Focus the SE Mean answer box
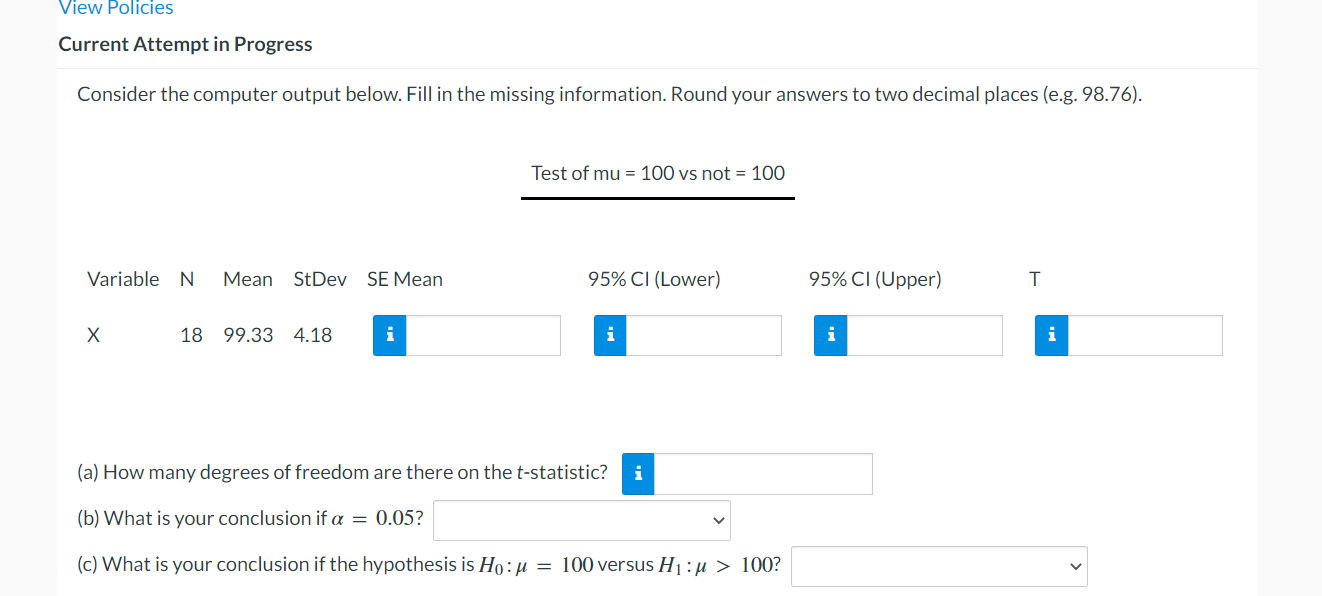This screenshot has height=596, width=1322. pyautogui.click(x=483, y=336)
